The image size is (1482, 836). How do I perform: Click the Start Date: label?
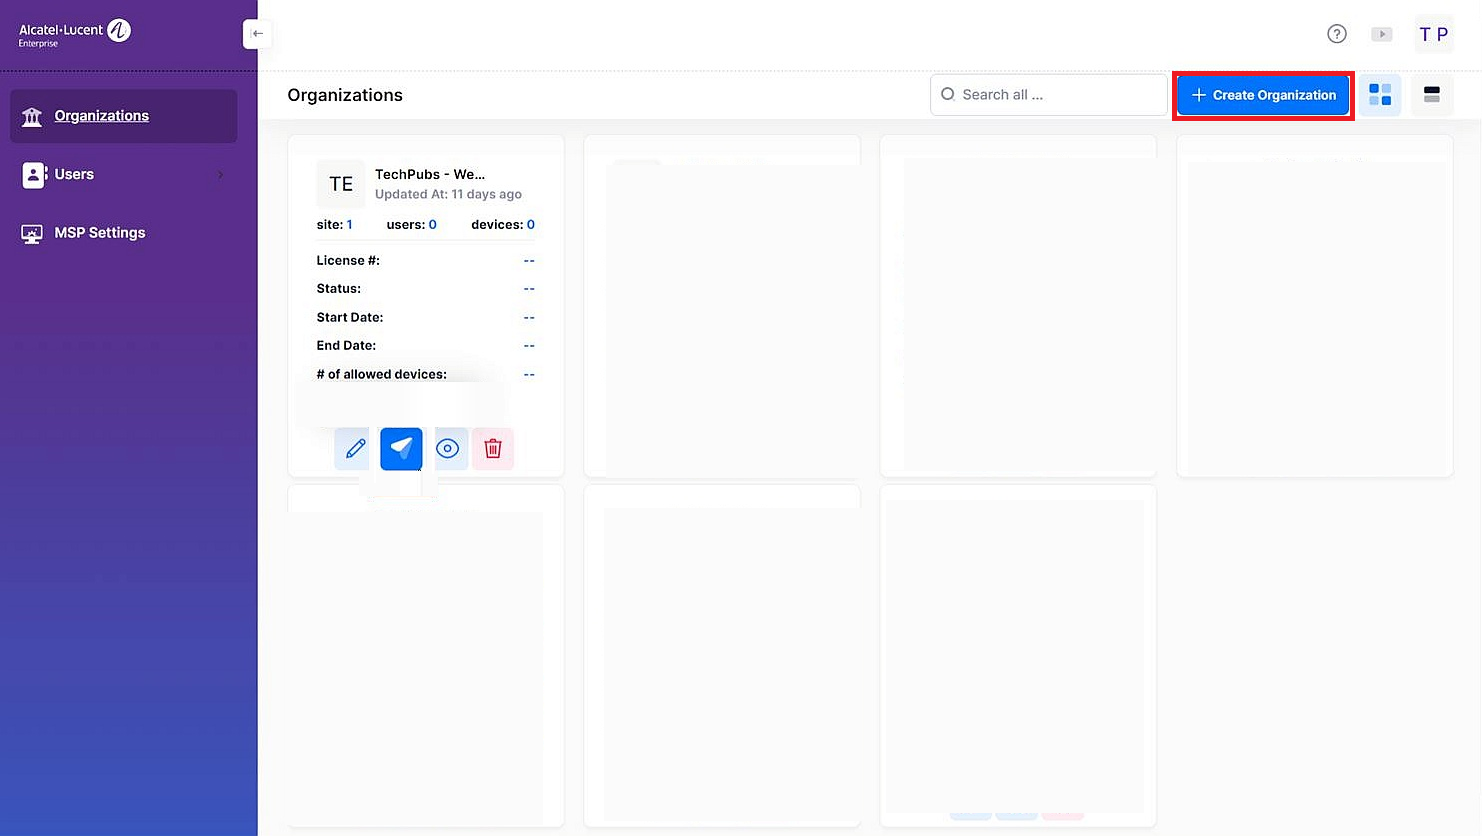click(350, 318)
